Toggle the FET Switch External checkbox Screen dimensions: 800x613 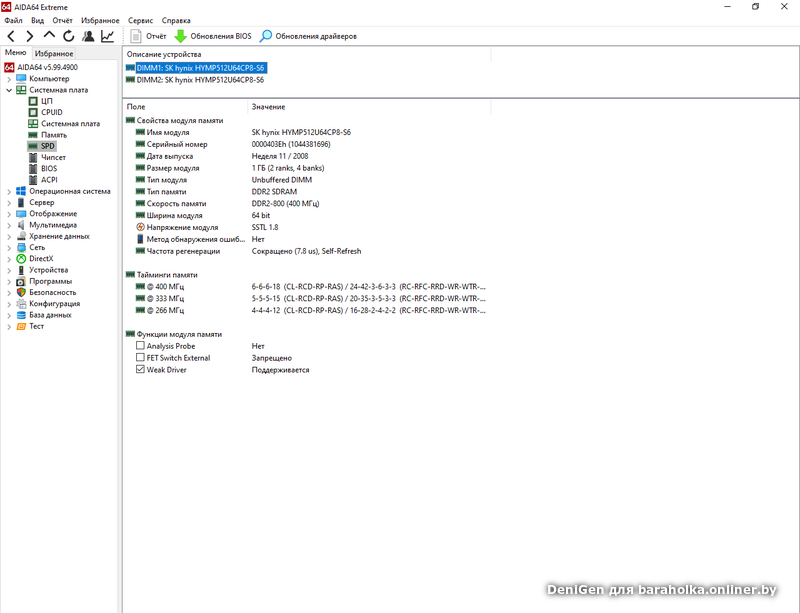(140, 357)
